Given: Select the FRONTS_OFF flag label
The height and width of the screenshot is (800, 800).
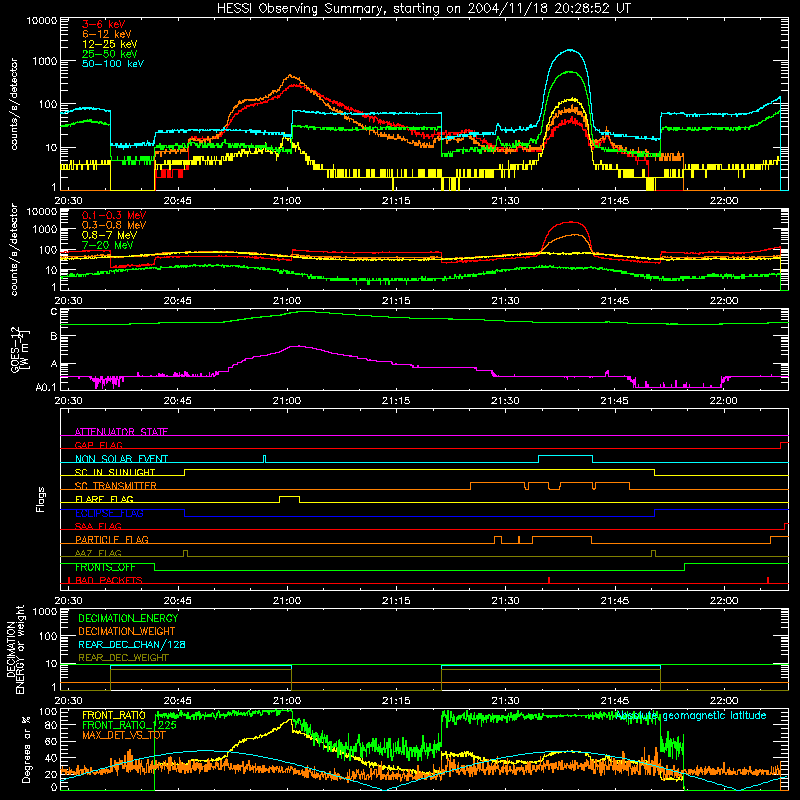Looking at the screenshot, I should pyautogui.click(x=105, y=567).
